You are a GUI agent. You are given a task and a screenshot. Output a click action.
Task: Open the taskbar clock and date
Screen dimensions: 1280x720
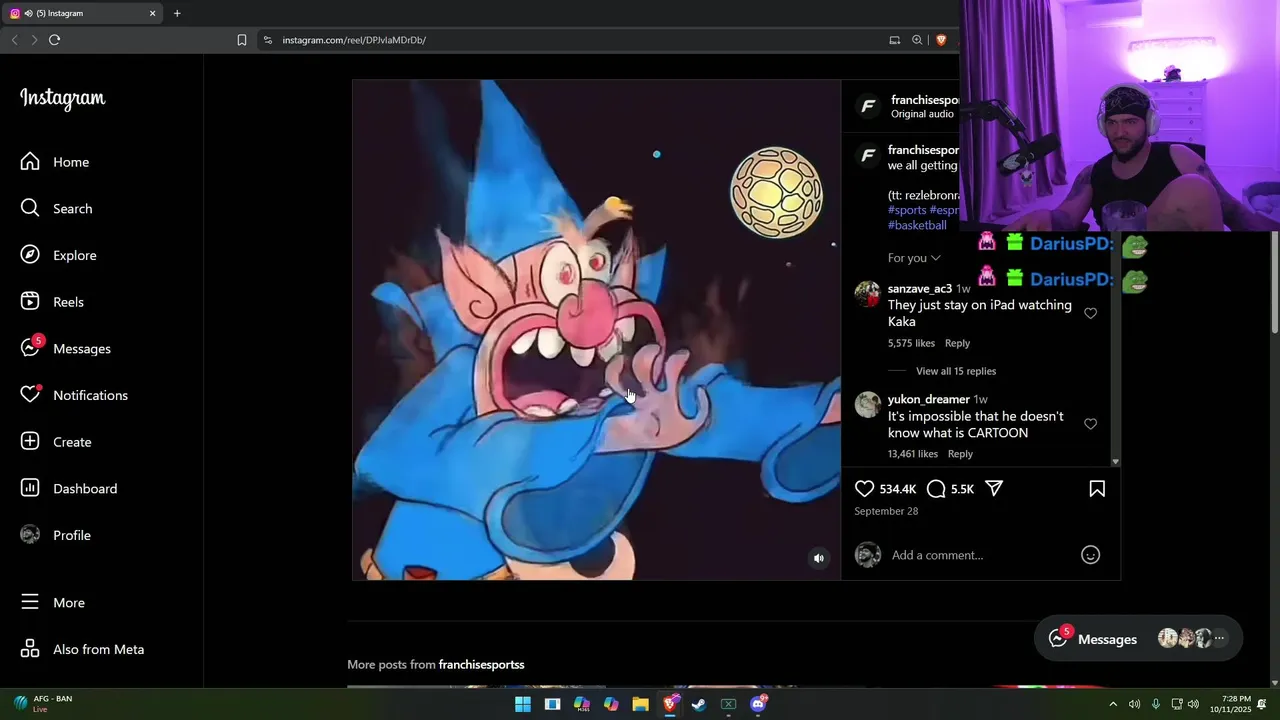[1230, 704]
